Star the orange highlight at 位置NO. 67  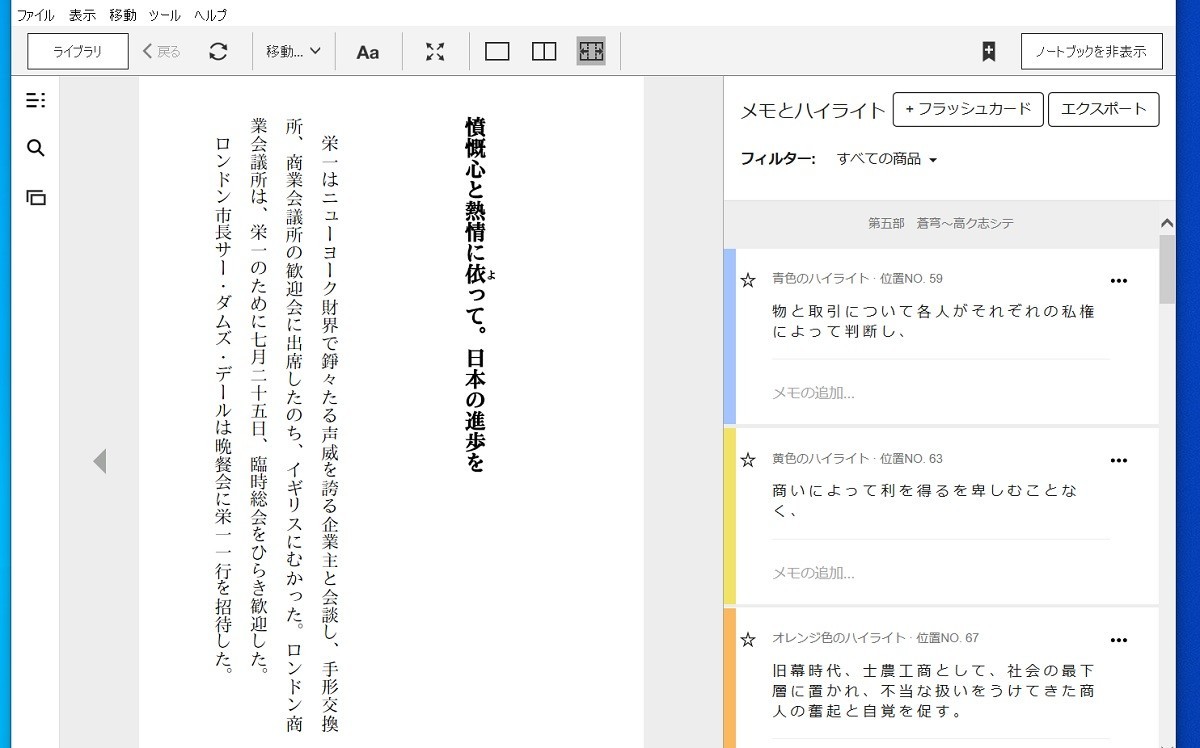[747, 639]
